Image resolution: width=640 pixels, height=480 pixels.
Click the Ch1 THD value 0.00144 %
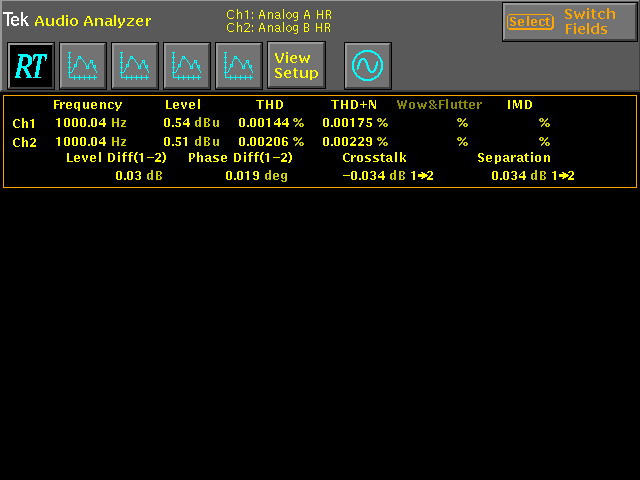(x=270, y=123)
